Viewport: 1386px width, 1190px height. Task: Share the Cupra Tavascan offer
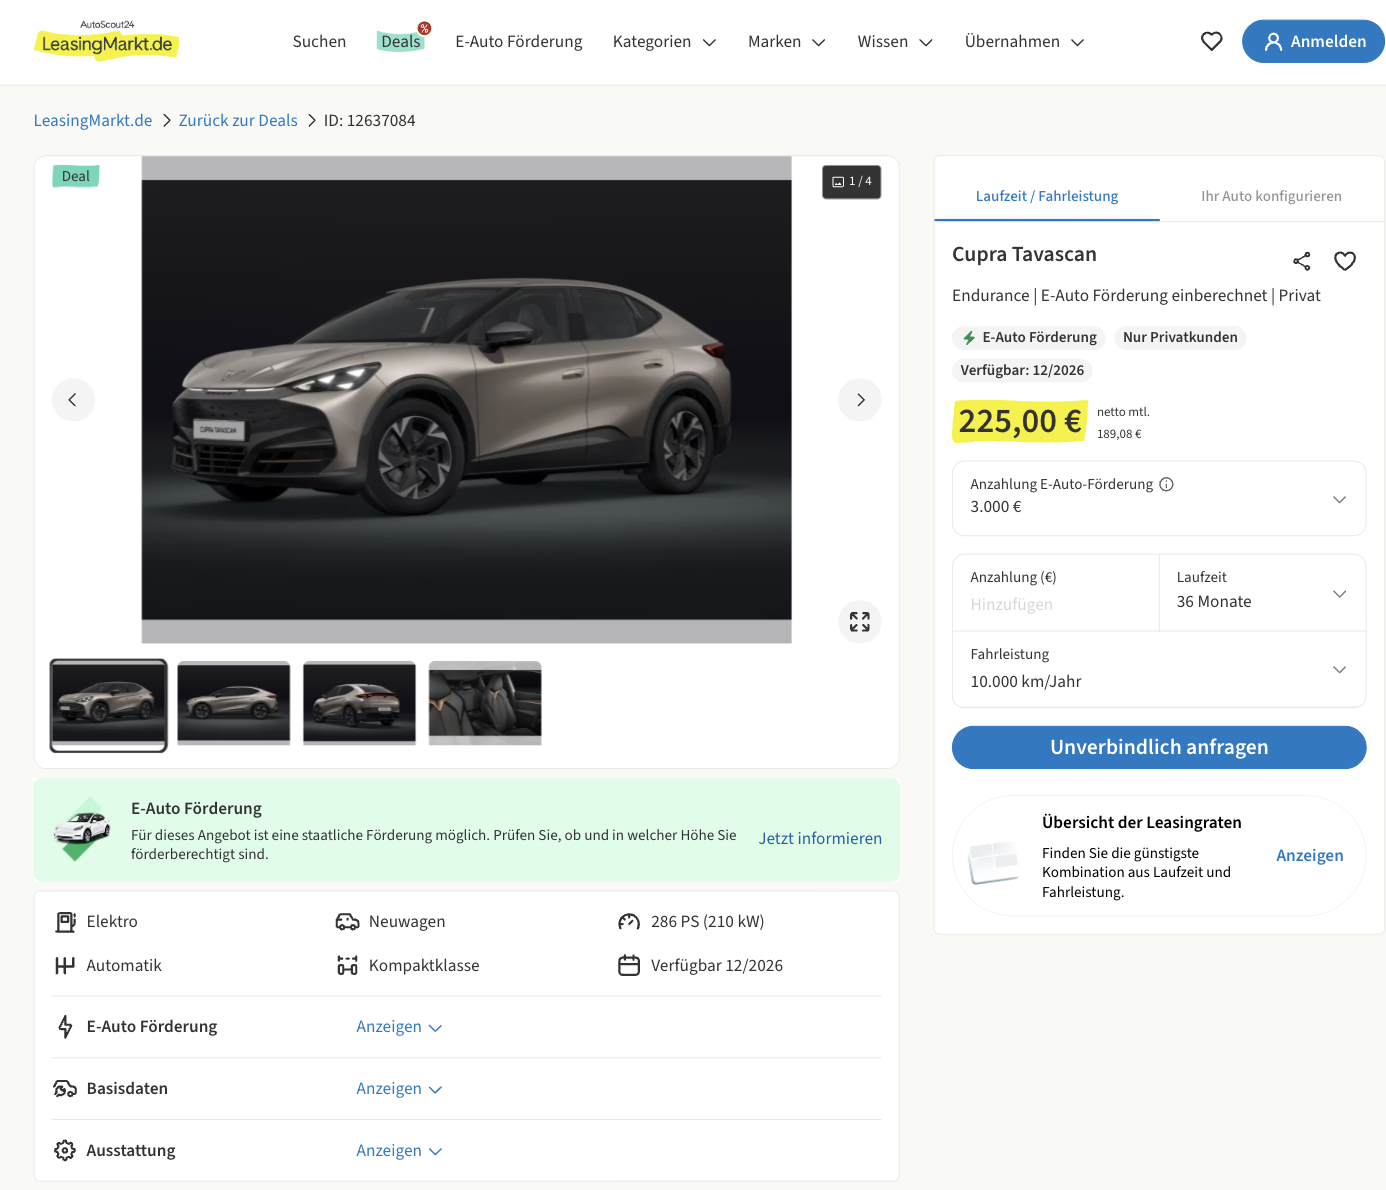coord(1301,261)
